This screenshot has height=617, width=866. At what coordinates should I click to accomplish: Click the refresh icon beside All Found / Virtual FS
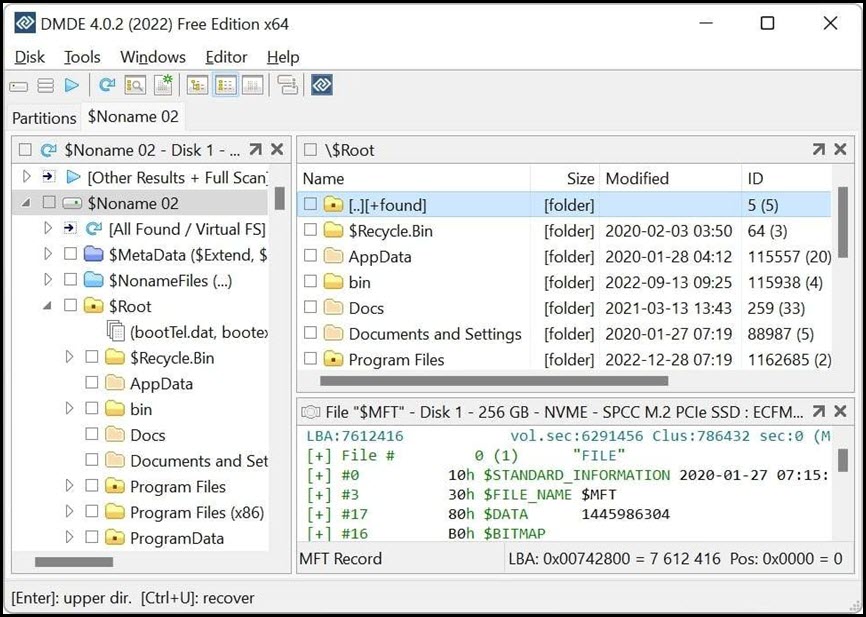click(94, 229)
